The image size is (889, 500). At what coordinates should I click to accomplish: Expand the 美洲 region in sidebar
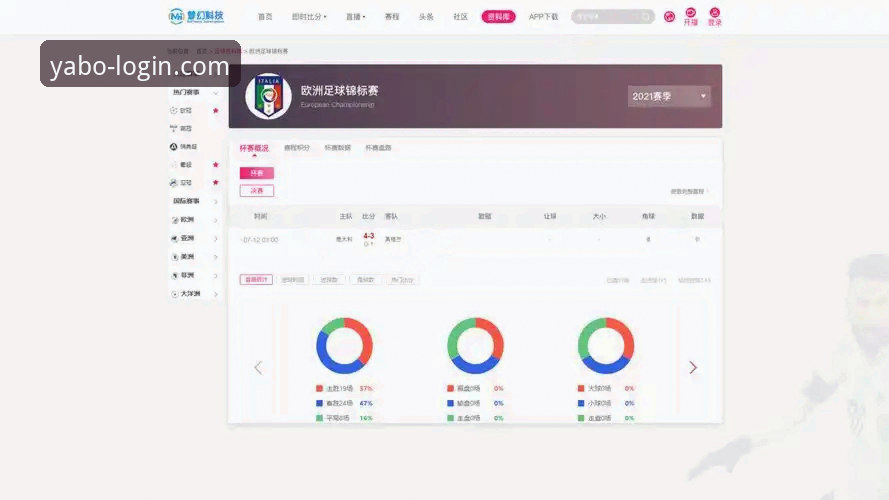(215, 257)
